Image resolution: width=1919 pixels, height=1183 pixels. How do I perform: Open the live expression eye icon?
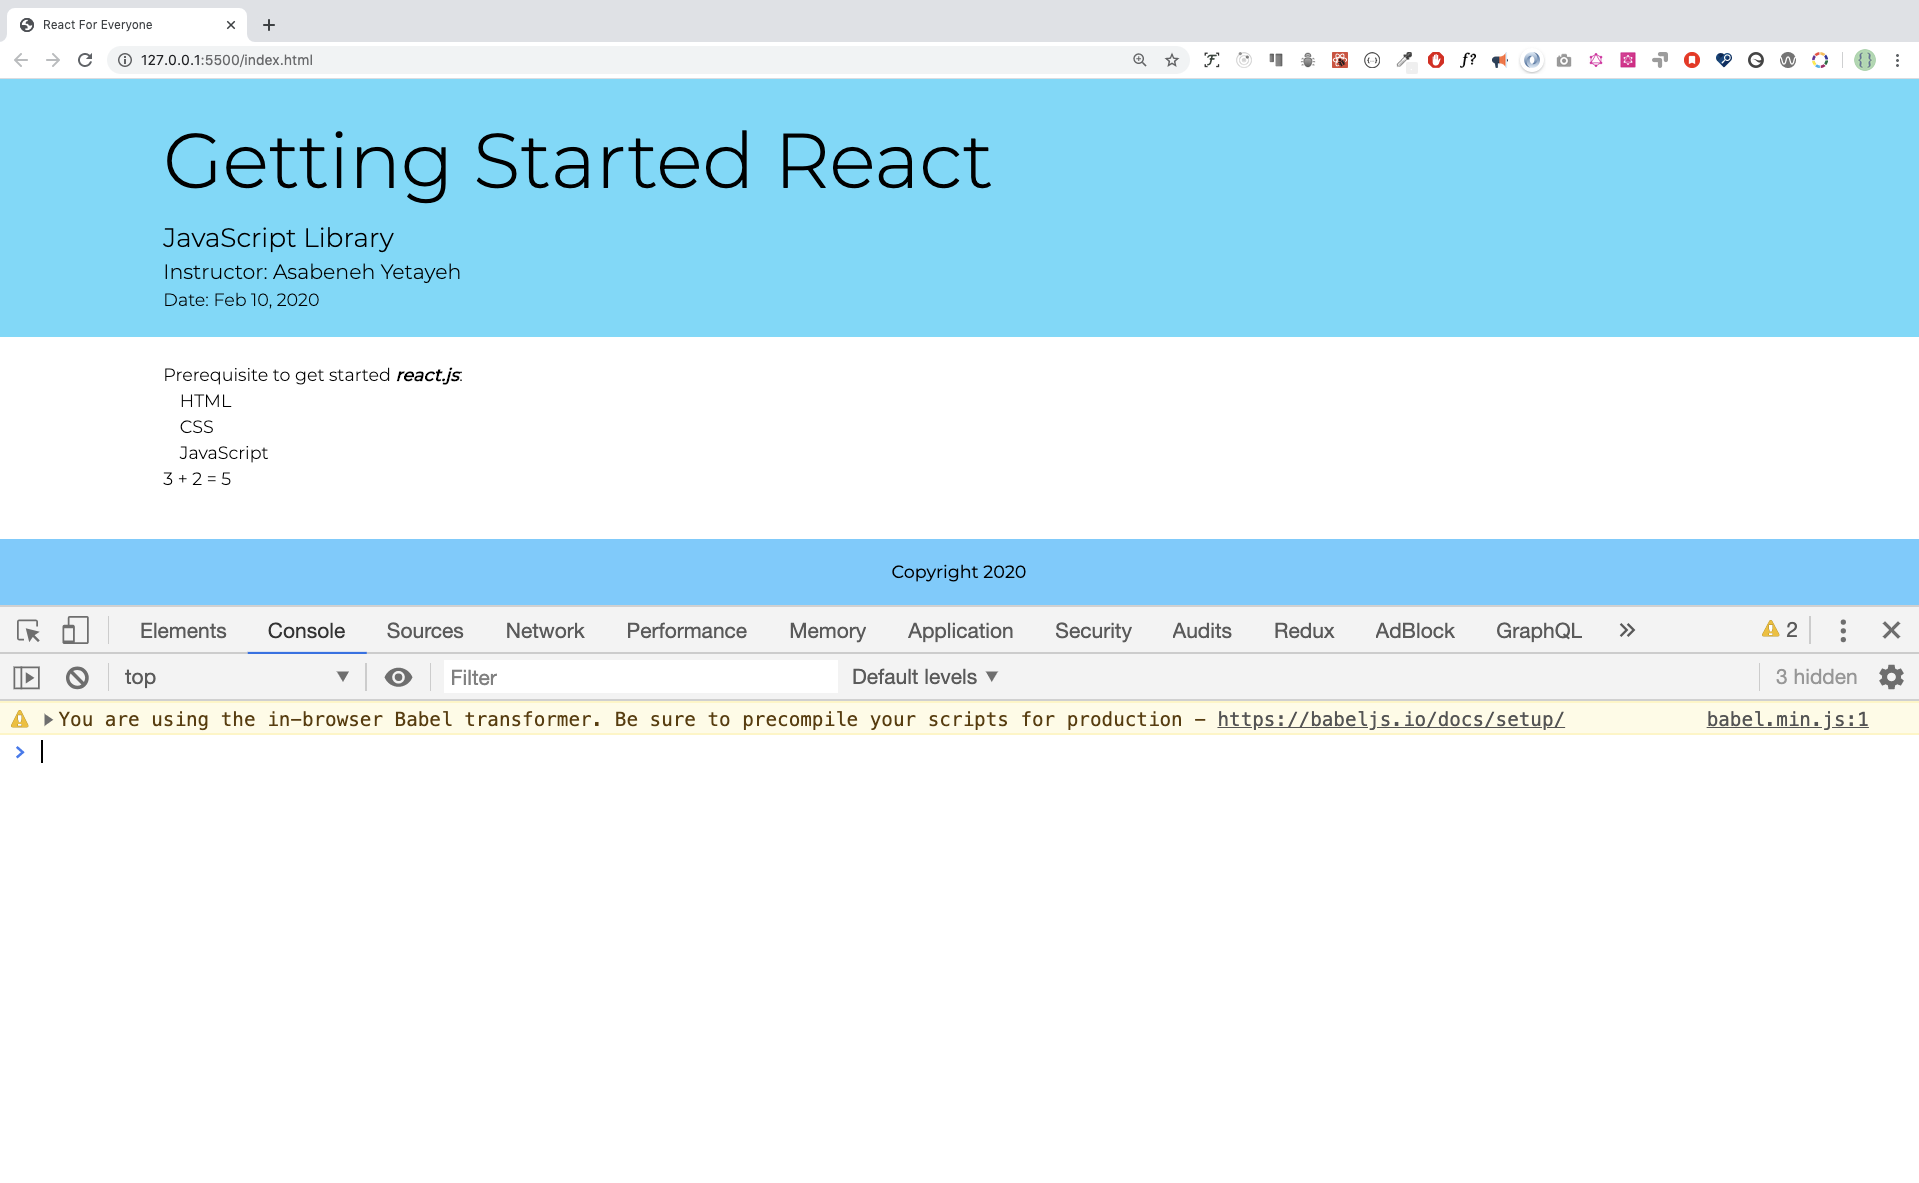click(x=398, y=678)
